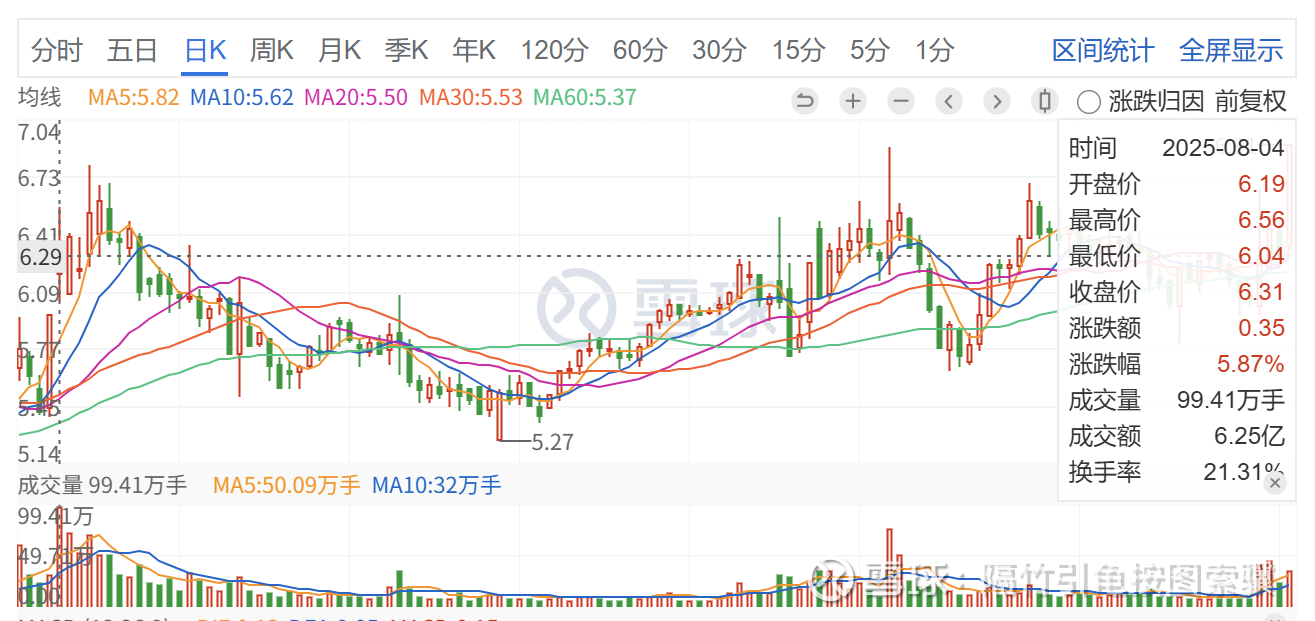Click the MA20:5.50 moving average label
Viewport: 1315px width, 621px height.
coord(356,98)
